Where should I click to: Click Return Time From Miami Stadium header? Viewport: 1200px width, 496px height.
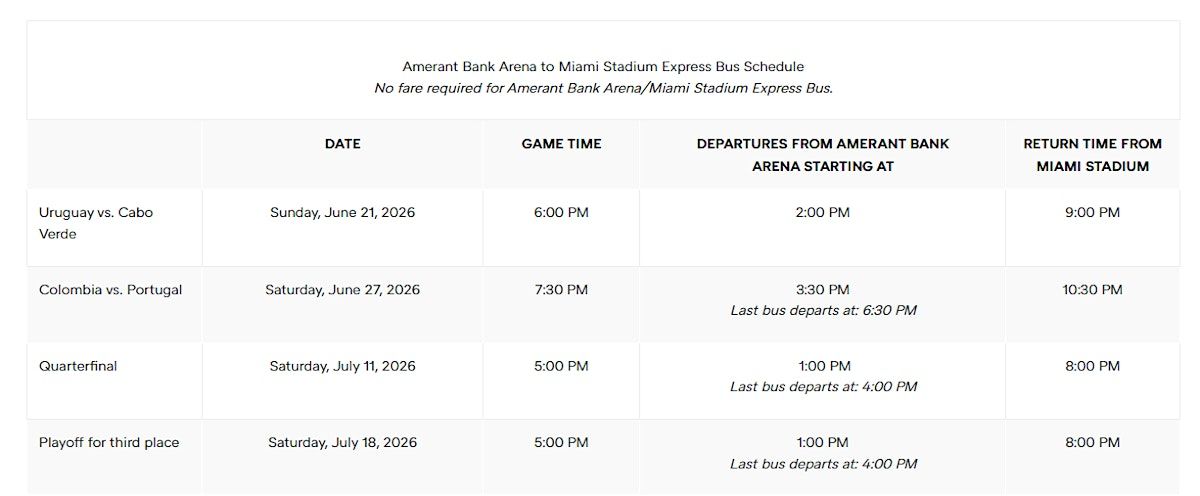point(1093,155)
